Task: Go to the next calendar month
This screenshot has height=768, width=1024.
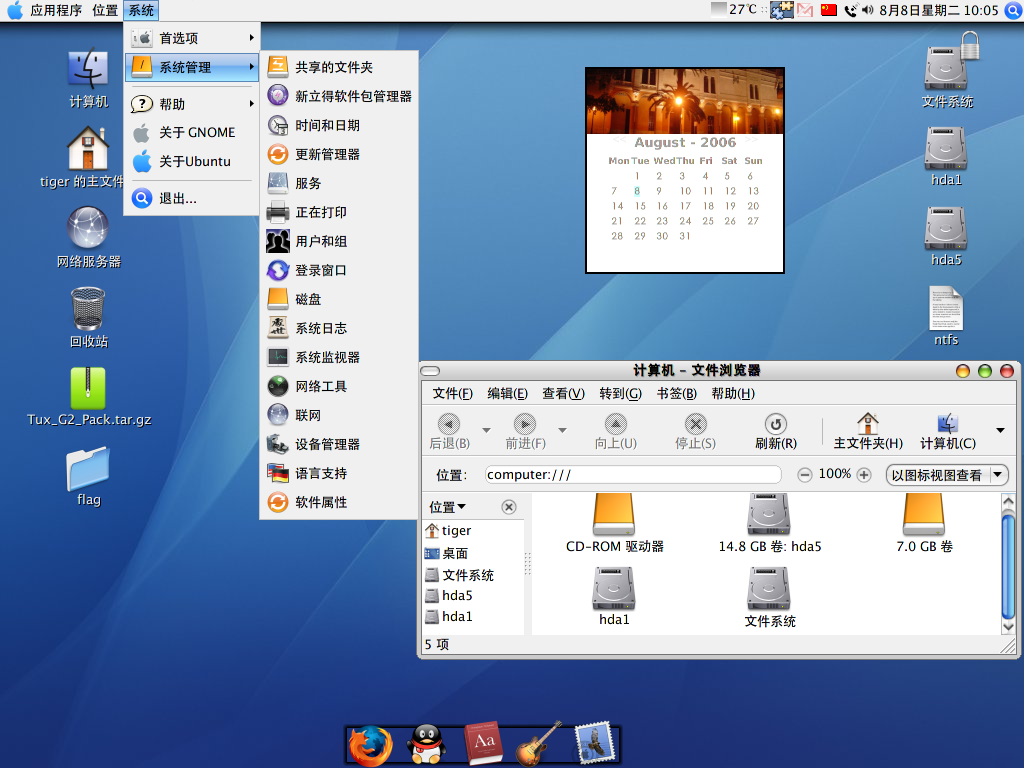Action: [x=752, y=140]
